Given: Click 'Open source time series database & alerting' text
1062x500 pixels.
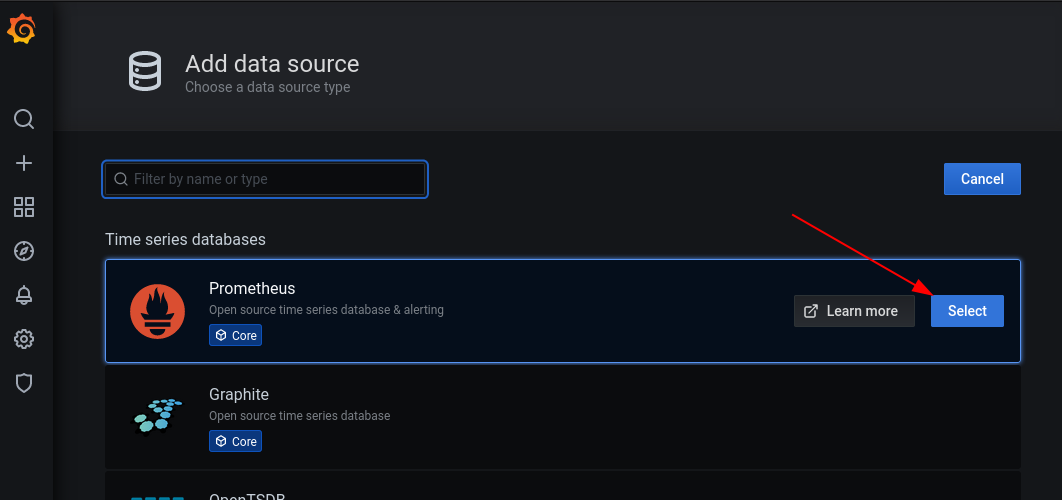Looking at the screenshot, I should [x=326, y=310].
